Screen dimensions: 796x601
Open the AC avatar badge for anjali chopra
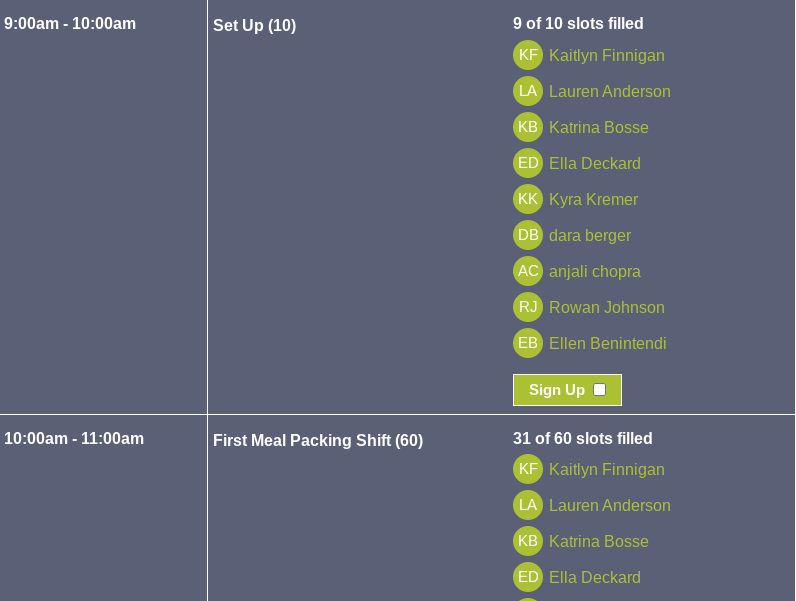[528, 271]
